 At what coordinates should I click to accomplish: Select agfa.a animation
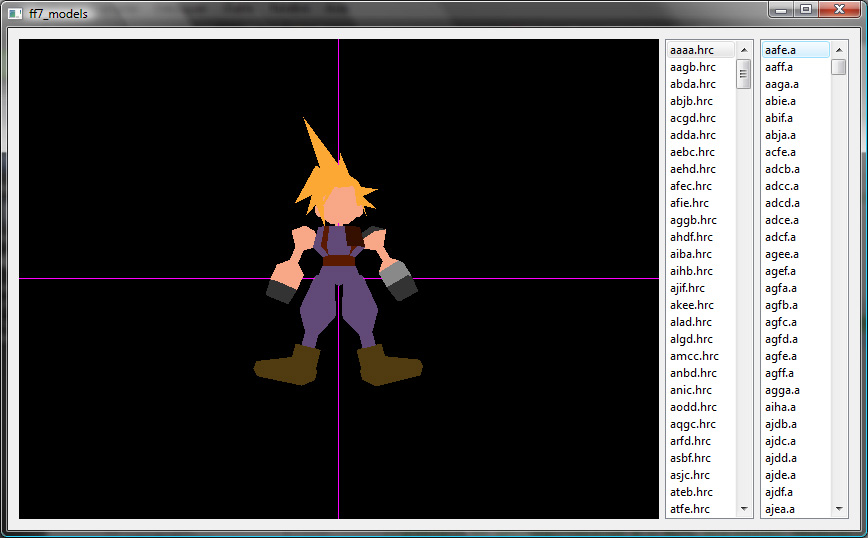[796, 288]
